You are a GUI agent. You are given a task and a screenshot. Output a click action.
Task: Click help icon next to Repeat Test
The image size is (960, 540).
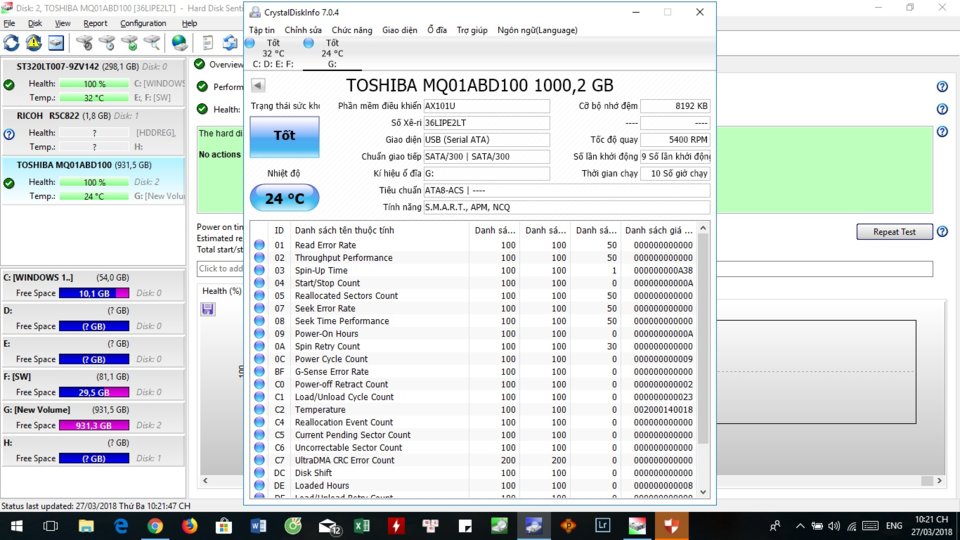coord(942,231)
